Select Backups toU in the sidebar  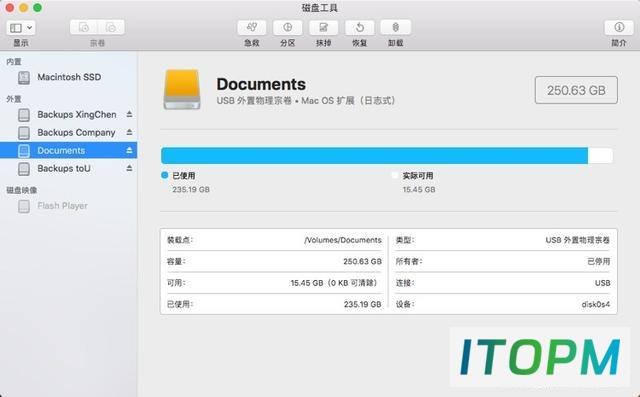pos(69,168)
